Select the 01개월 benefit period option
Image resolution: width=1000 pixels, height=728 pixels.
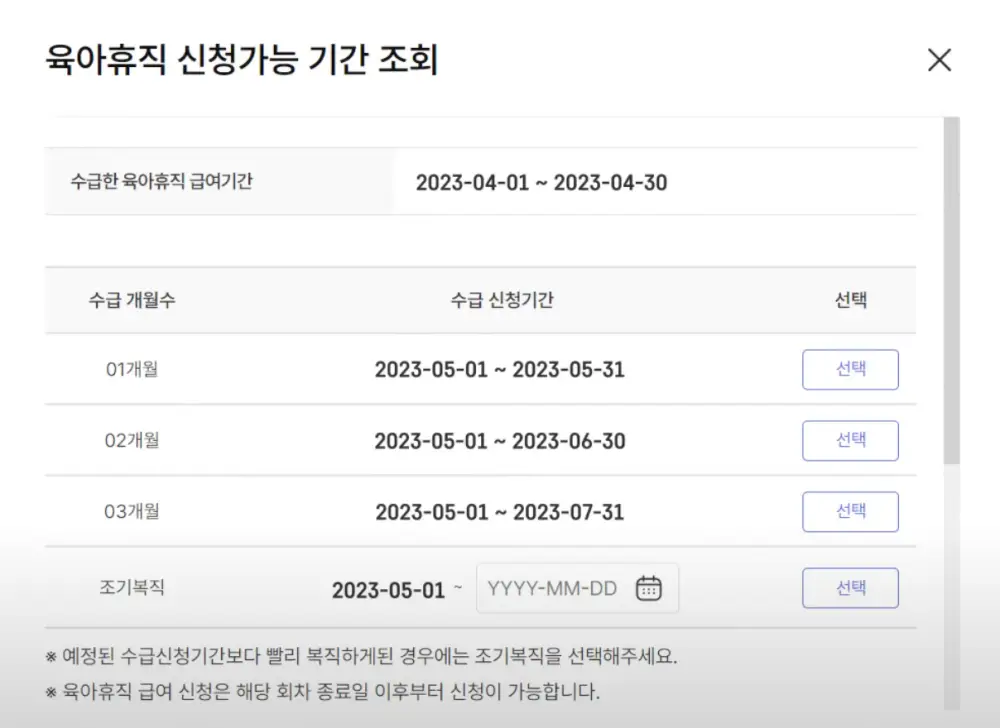850,369
